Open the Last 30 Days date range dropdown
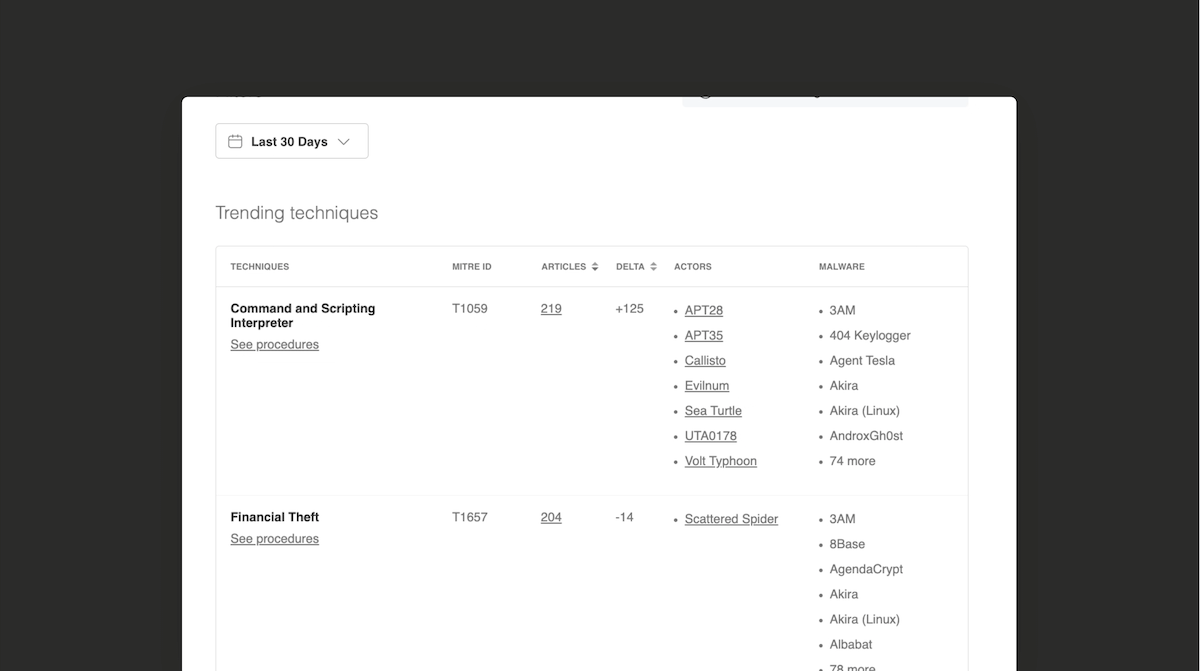 click(x=292, y=141)
